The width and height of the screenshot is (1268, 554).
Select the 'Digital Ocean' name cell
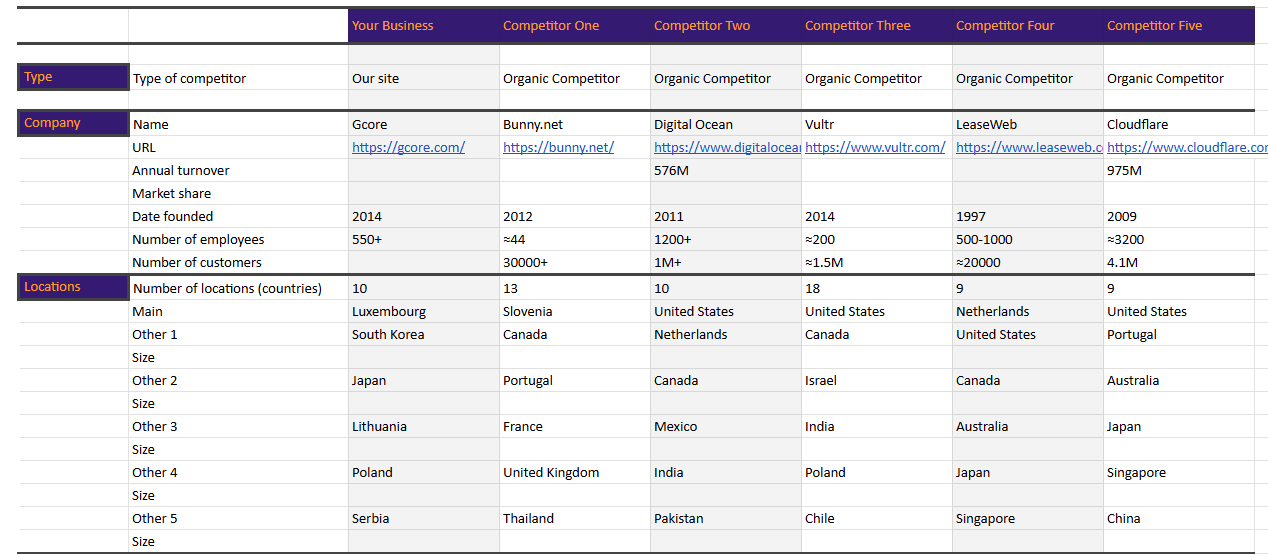pos(726,125)
